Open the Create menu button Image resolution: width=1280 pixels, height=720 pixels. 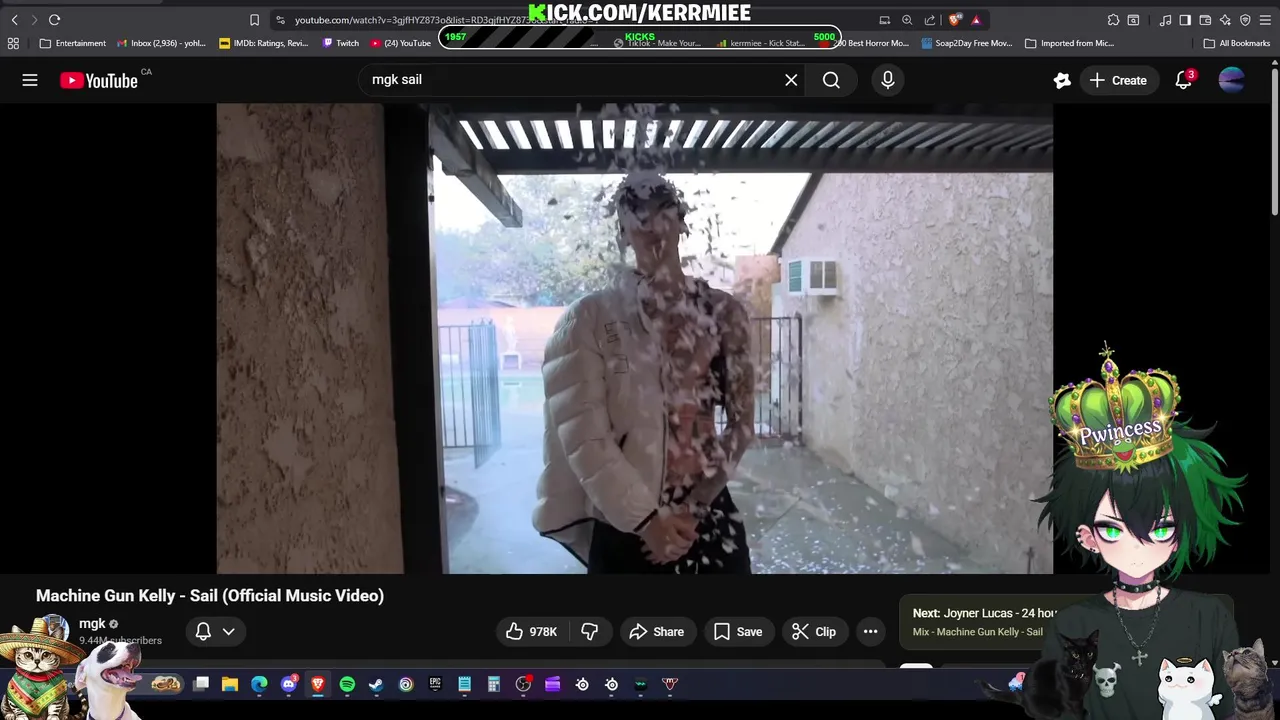pos(1119,80)
